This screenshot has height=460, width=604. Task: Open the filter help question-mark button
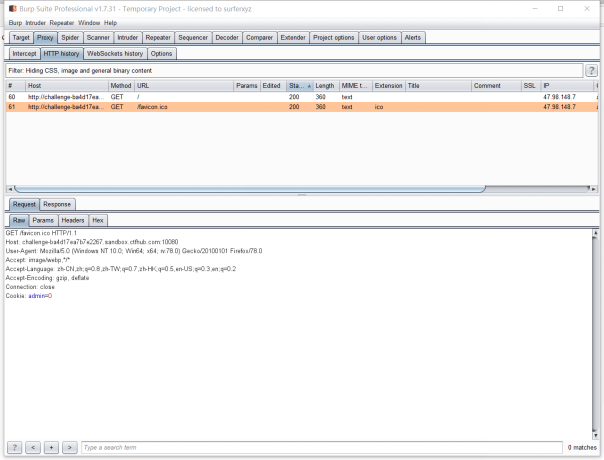coord(591,71)
